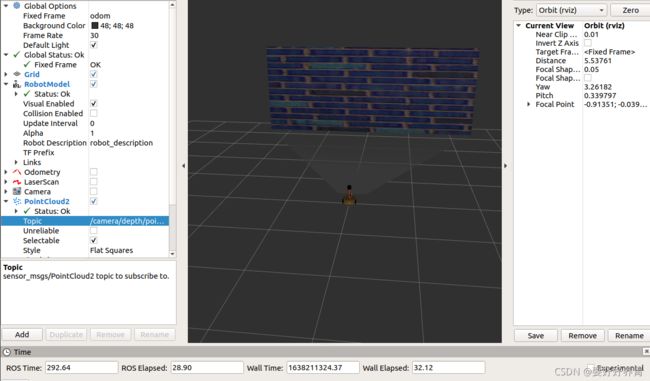
Task: Click the Background Color swatch
Action: click(x=95, y=26)
